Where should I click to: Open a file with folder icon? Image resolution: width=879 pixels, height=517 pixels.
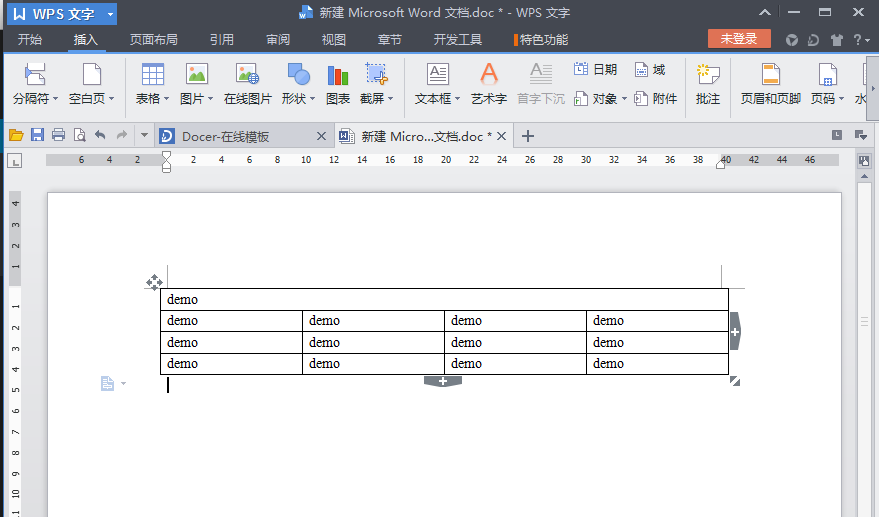click(x=16, y=135)
